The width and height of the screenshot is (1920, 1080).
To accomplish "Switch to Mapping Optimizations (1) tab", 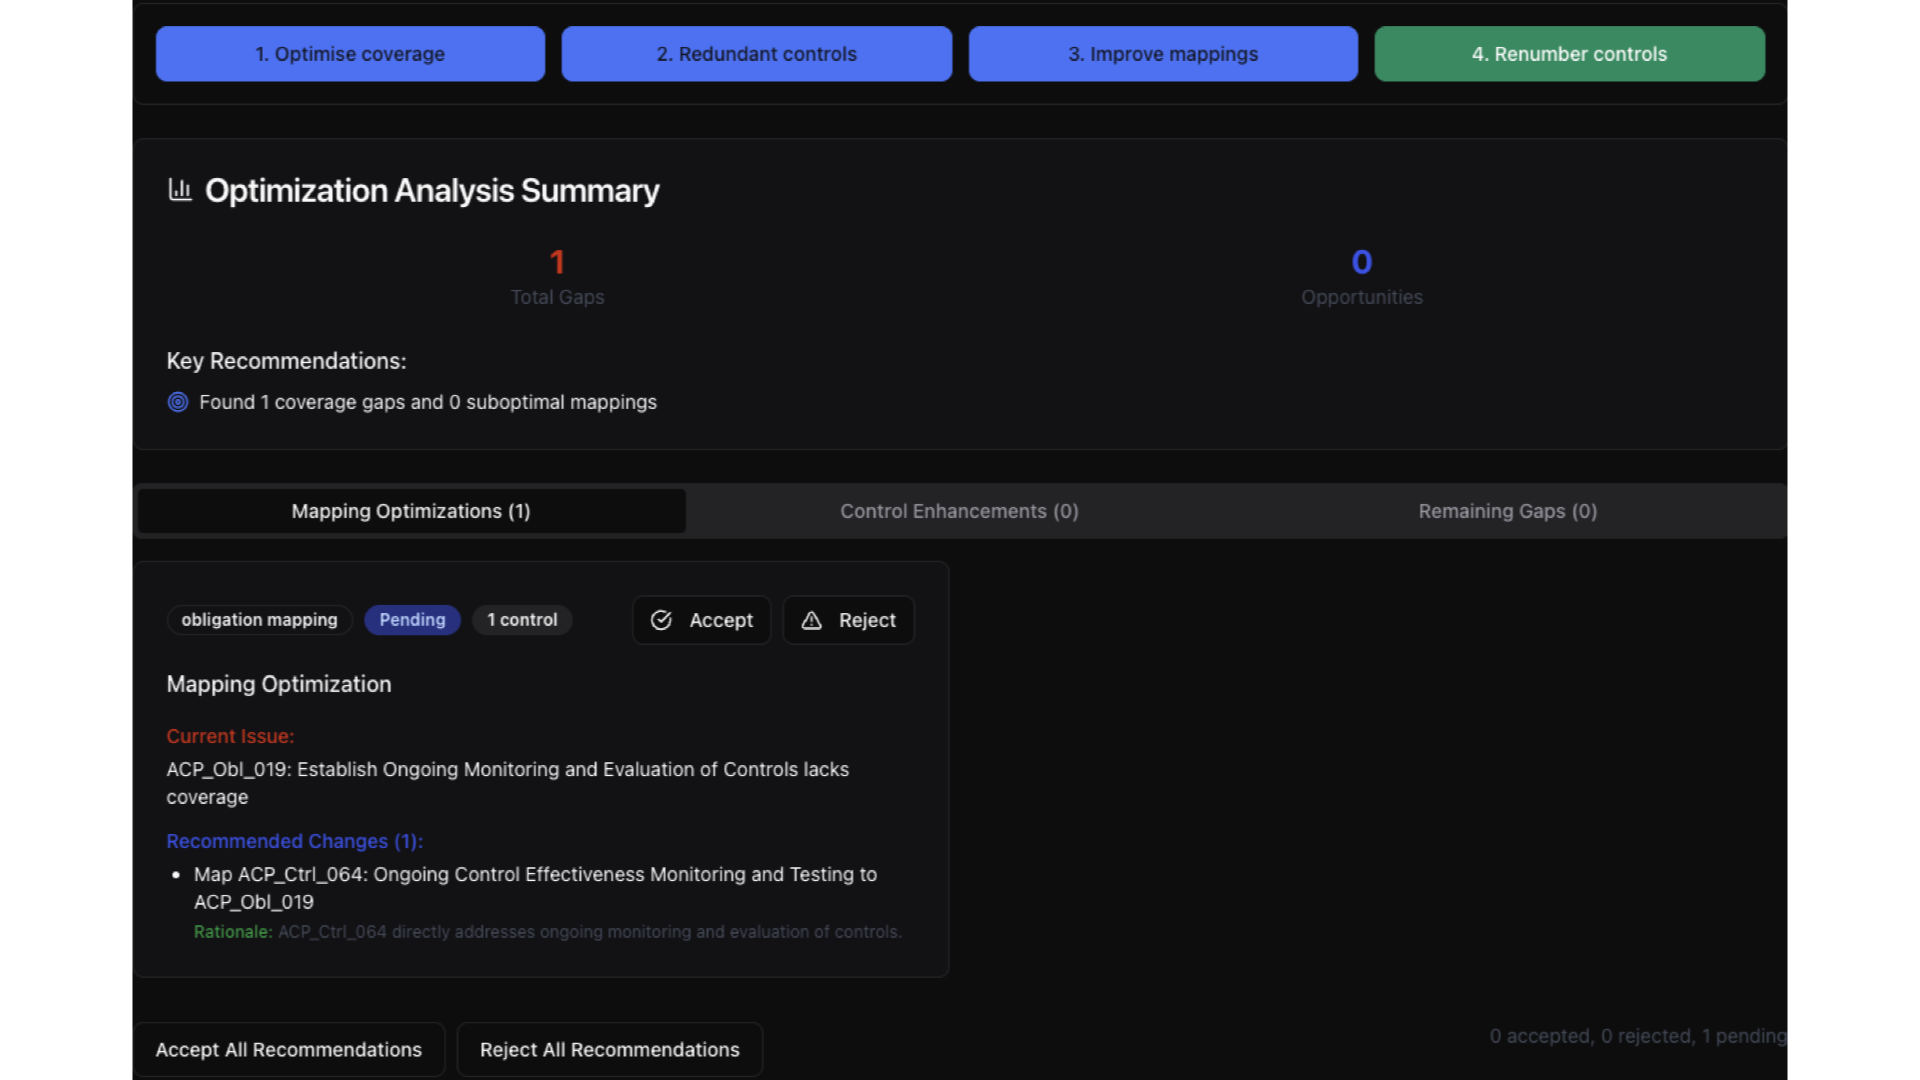I will click(411, 511).
